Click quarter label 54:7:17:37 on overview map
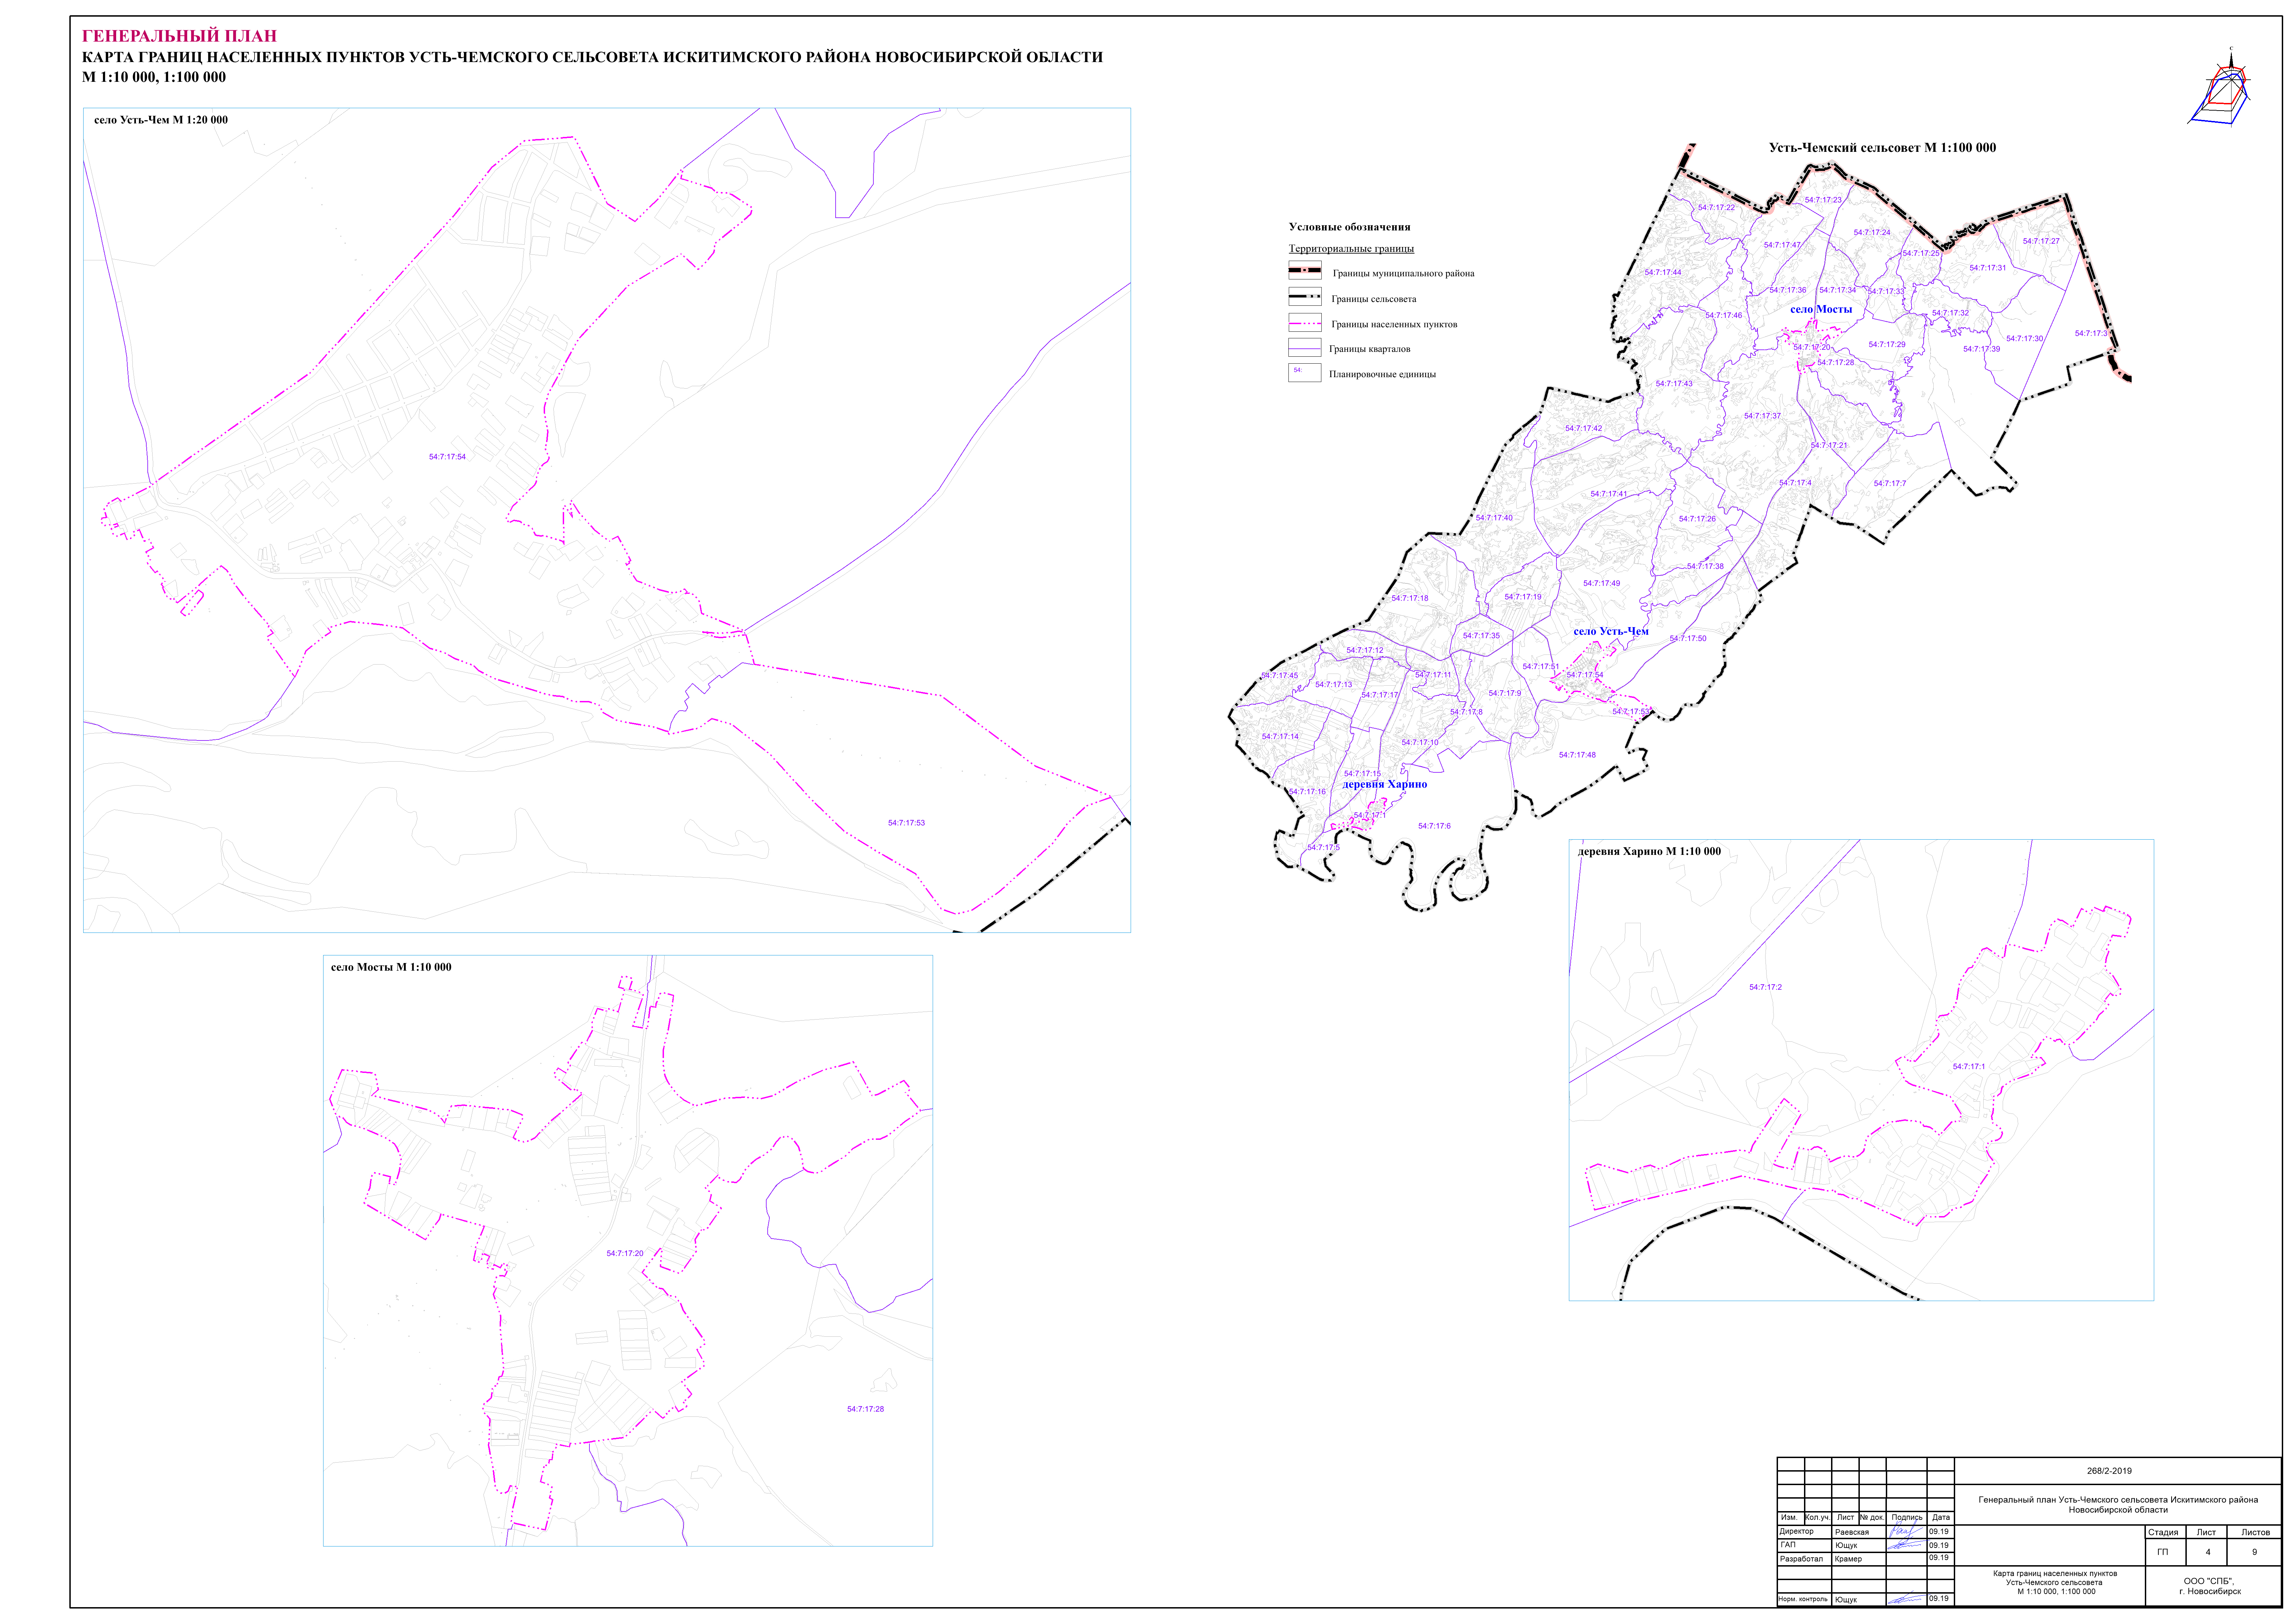 pos(1762,416)
